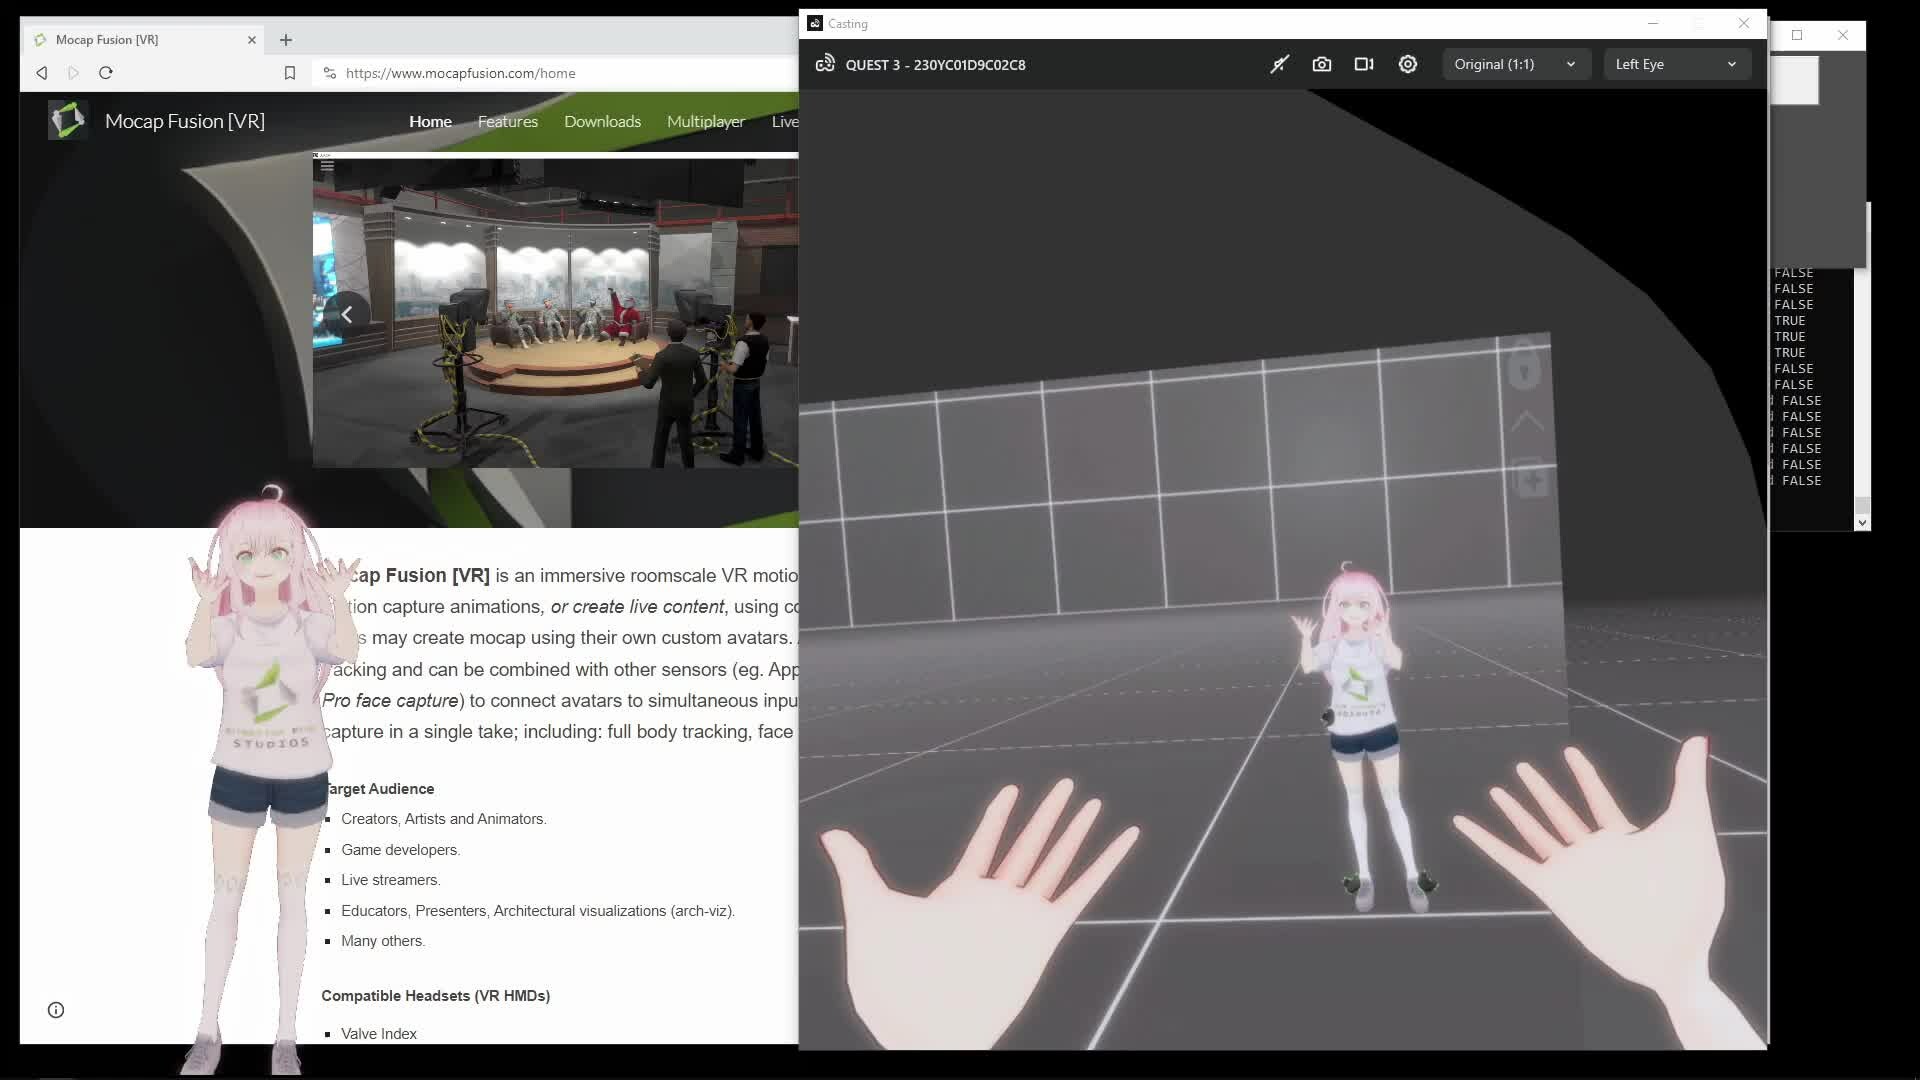The image size is (1920, 1080).
Task: Open the Features menu item
Action: coord(507,121)
